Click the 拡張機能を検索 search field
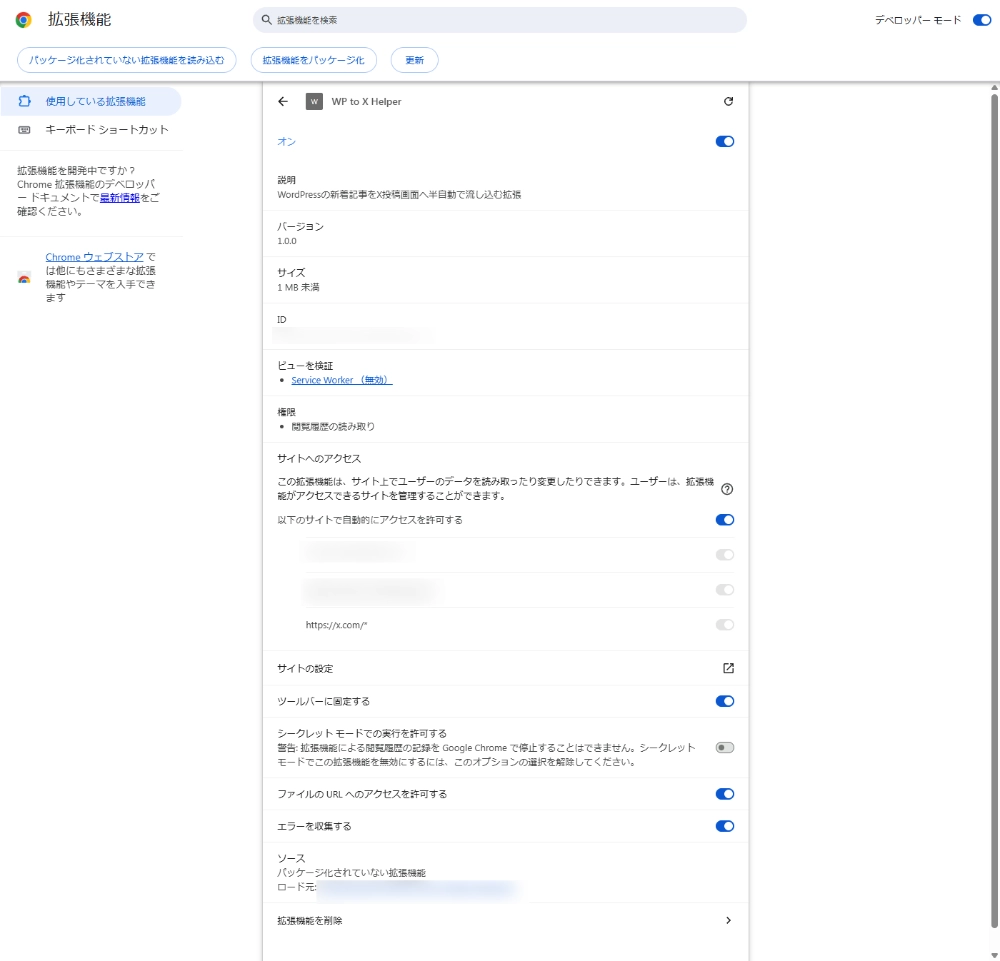The width and height of the screenshot is (1000, 961). click(x=500, y=20)
